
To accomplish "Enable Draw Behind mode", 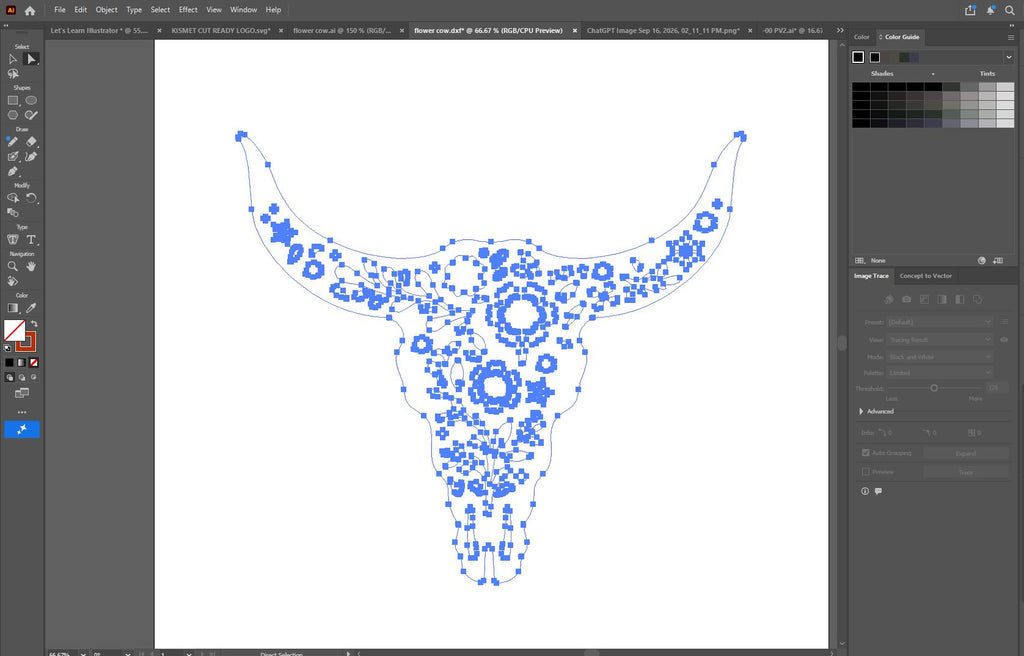I will [22, 378].
